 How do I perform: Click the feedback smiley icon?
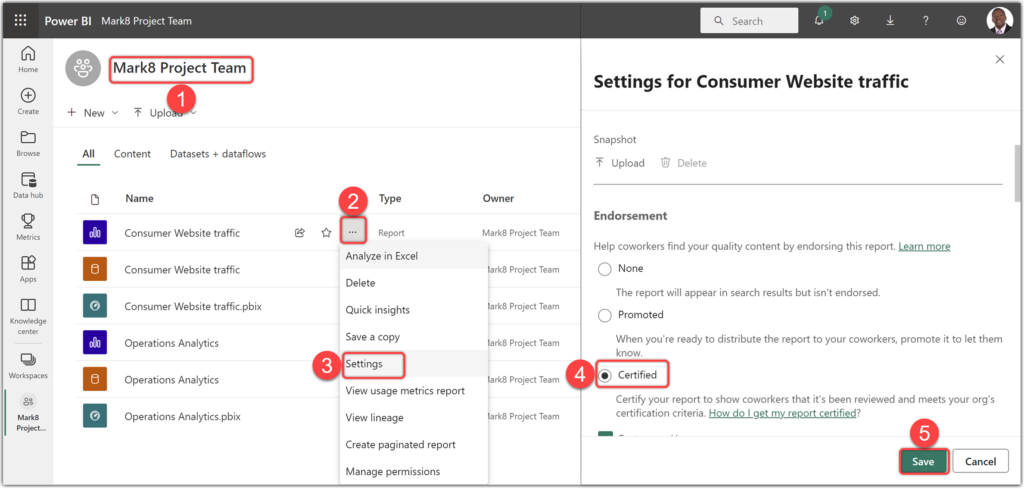click(x=961, y=20)
